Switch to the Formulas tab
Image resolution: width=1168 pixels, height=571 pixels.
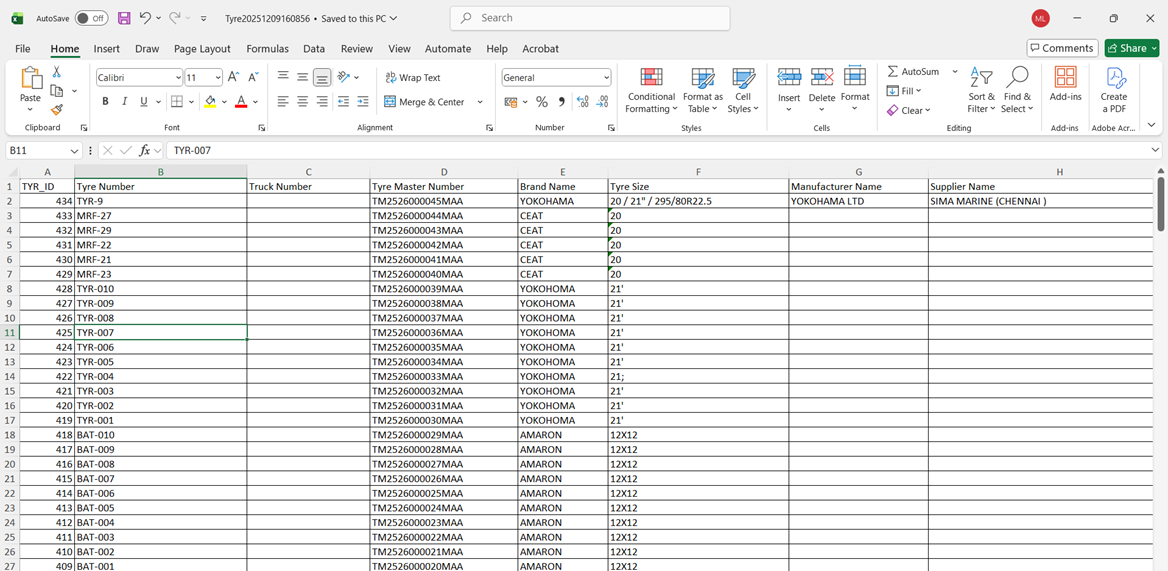point(267,48)
